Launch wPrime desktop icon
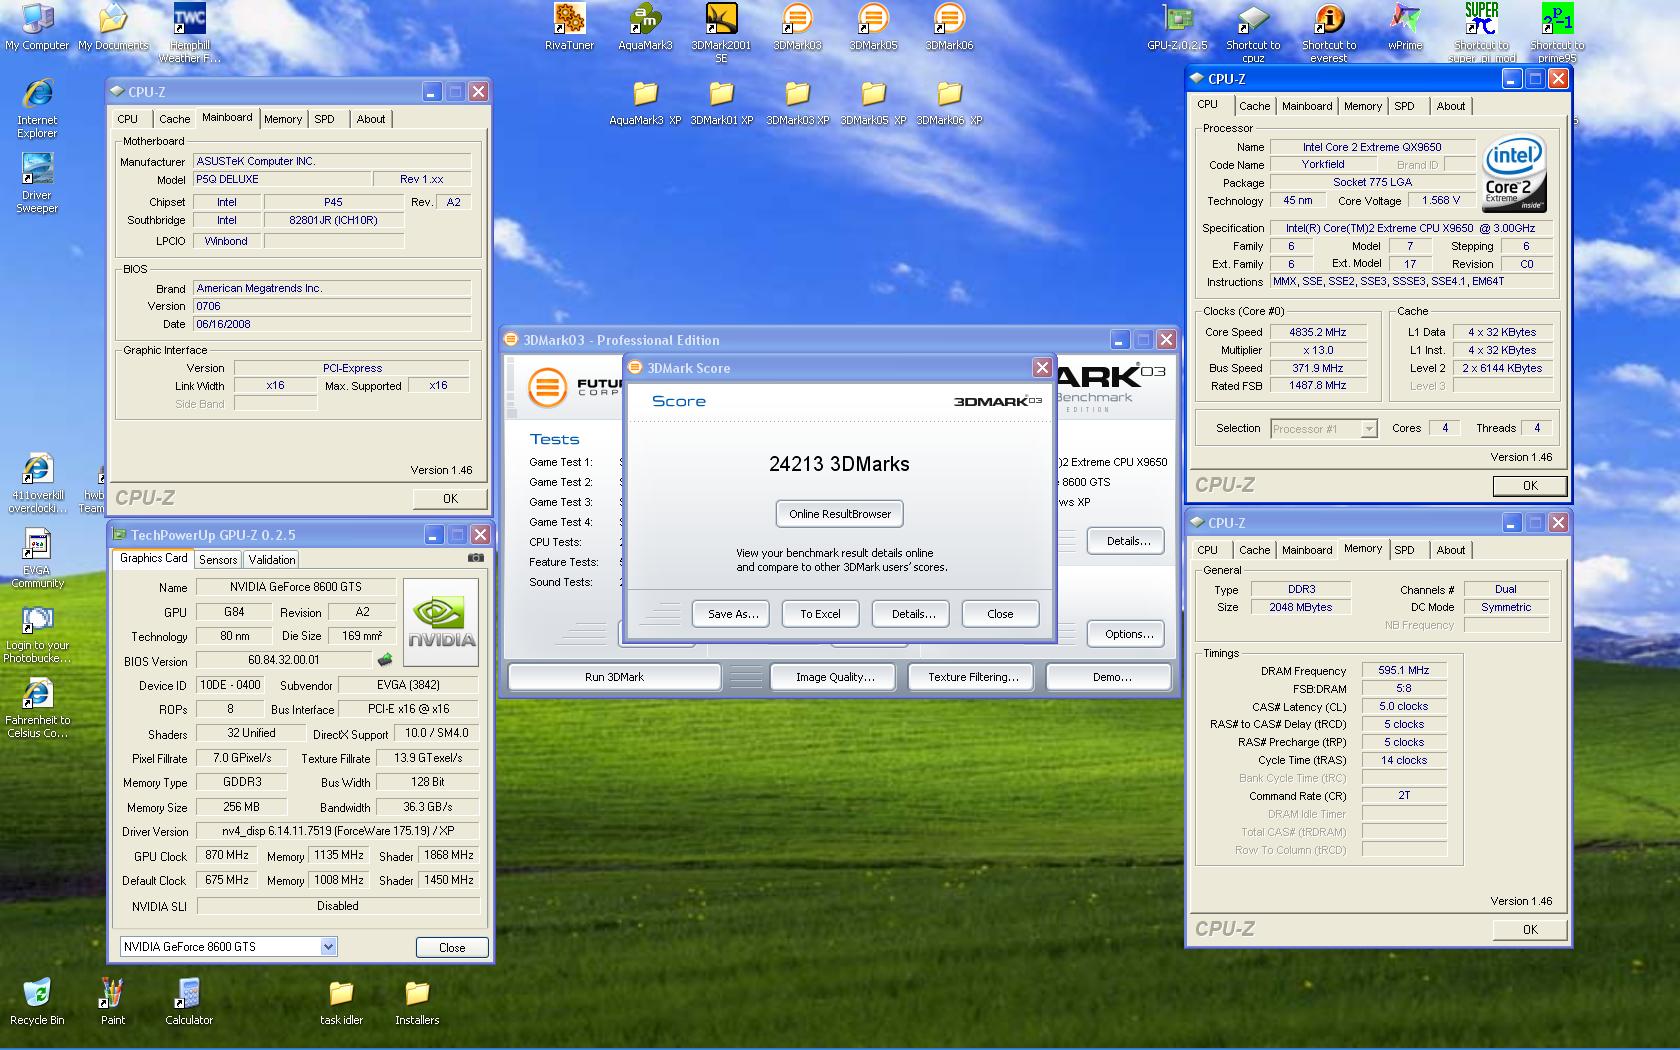Image resolution: width=1680 pixels, height=1050 pixels. [1405, 27]
